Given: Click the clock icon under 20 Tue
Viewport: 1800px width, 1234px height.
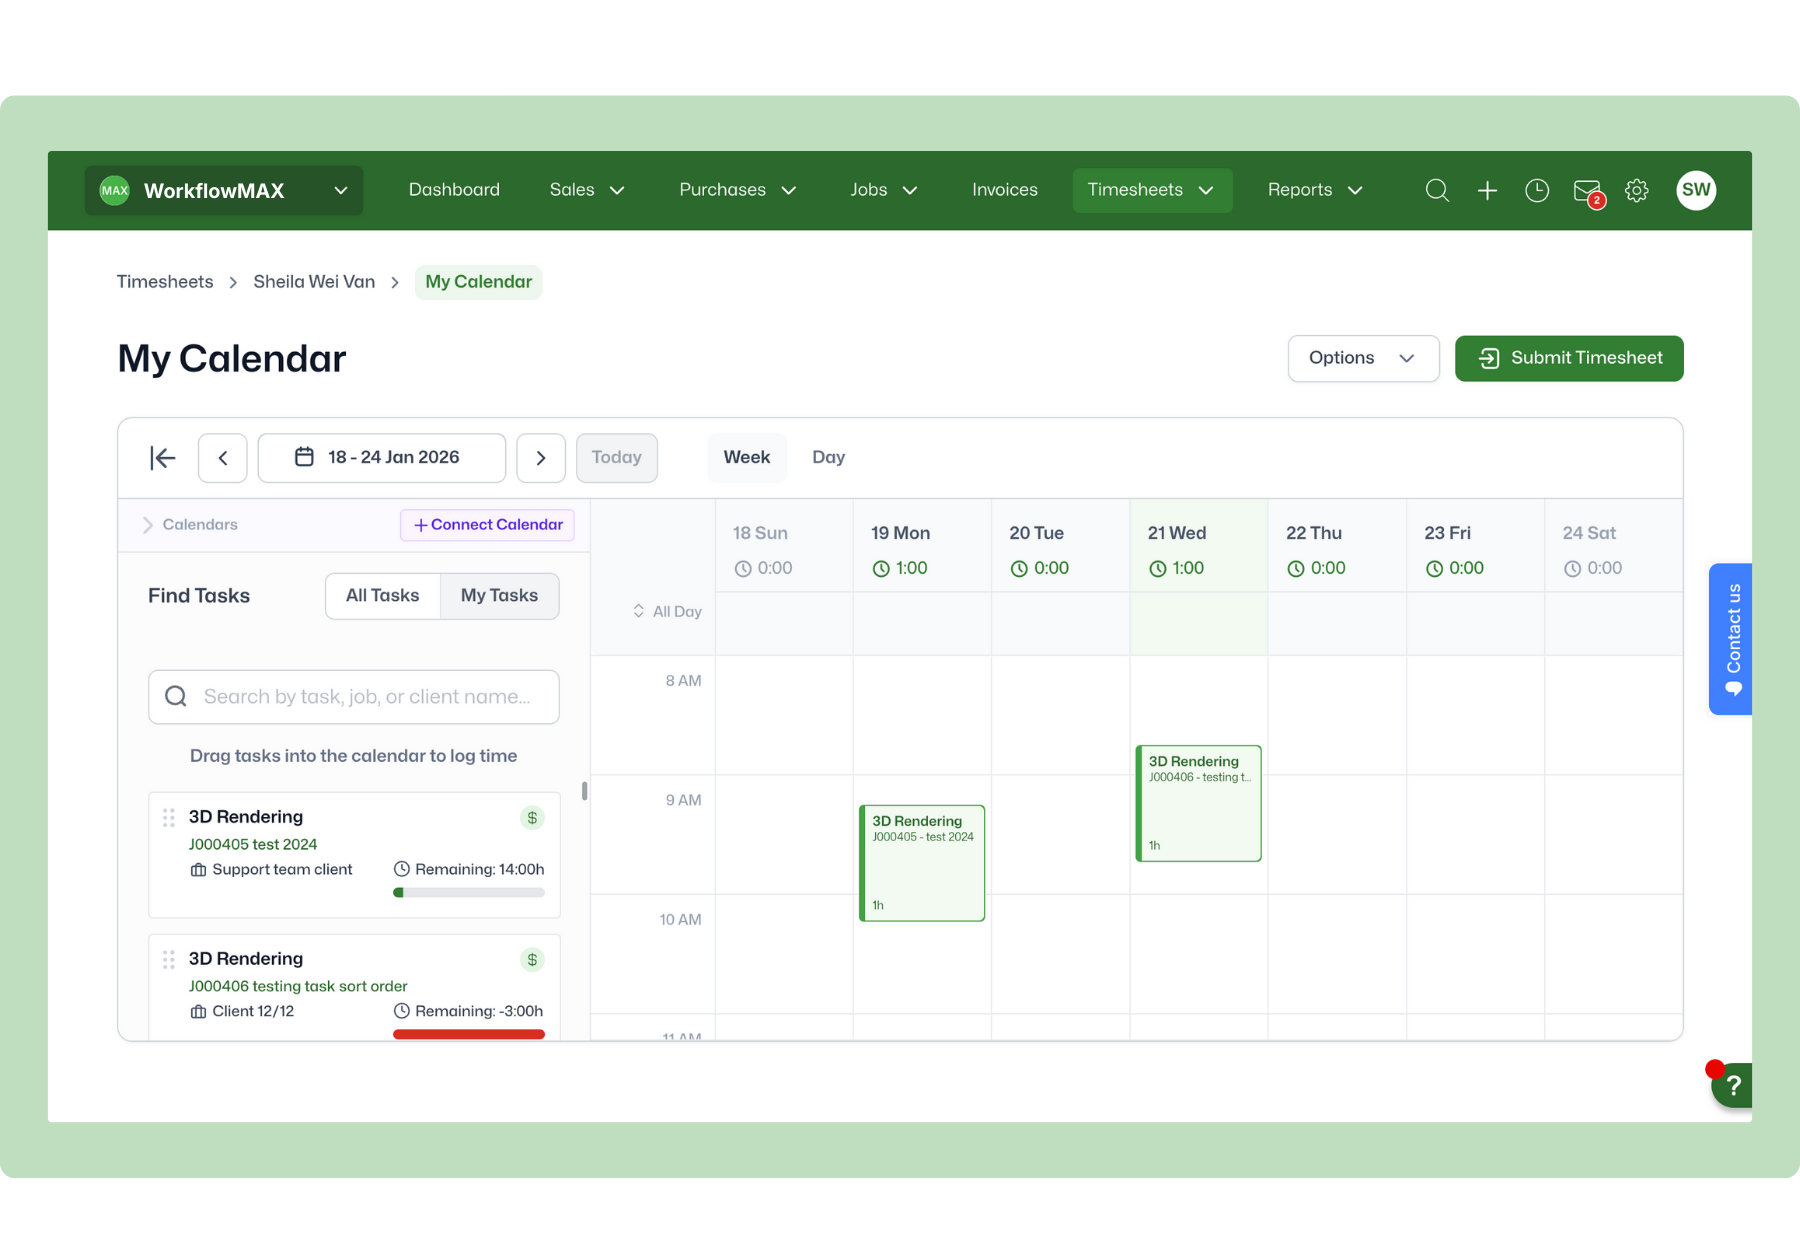Looking at the screenshot, I should (x=1019, y=569).
